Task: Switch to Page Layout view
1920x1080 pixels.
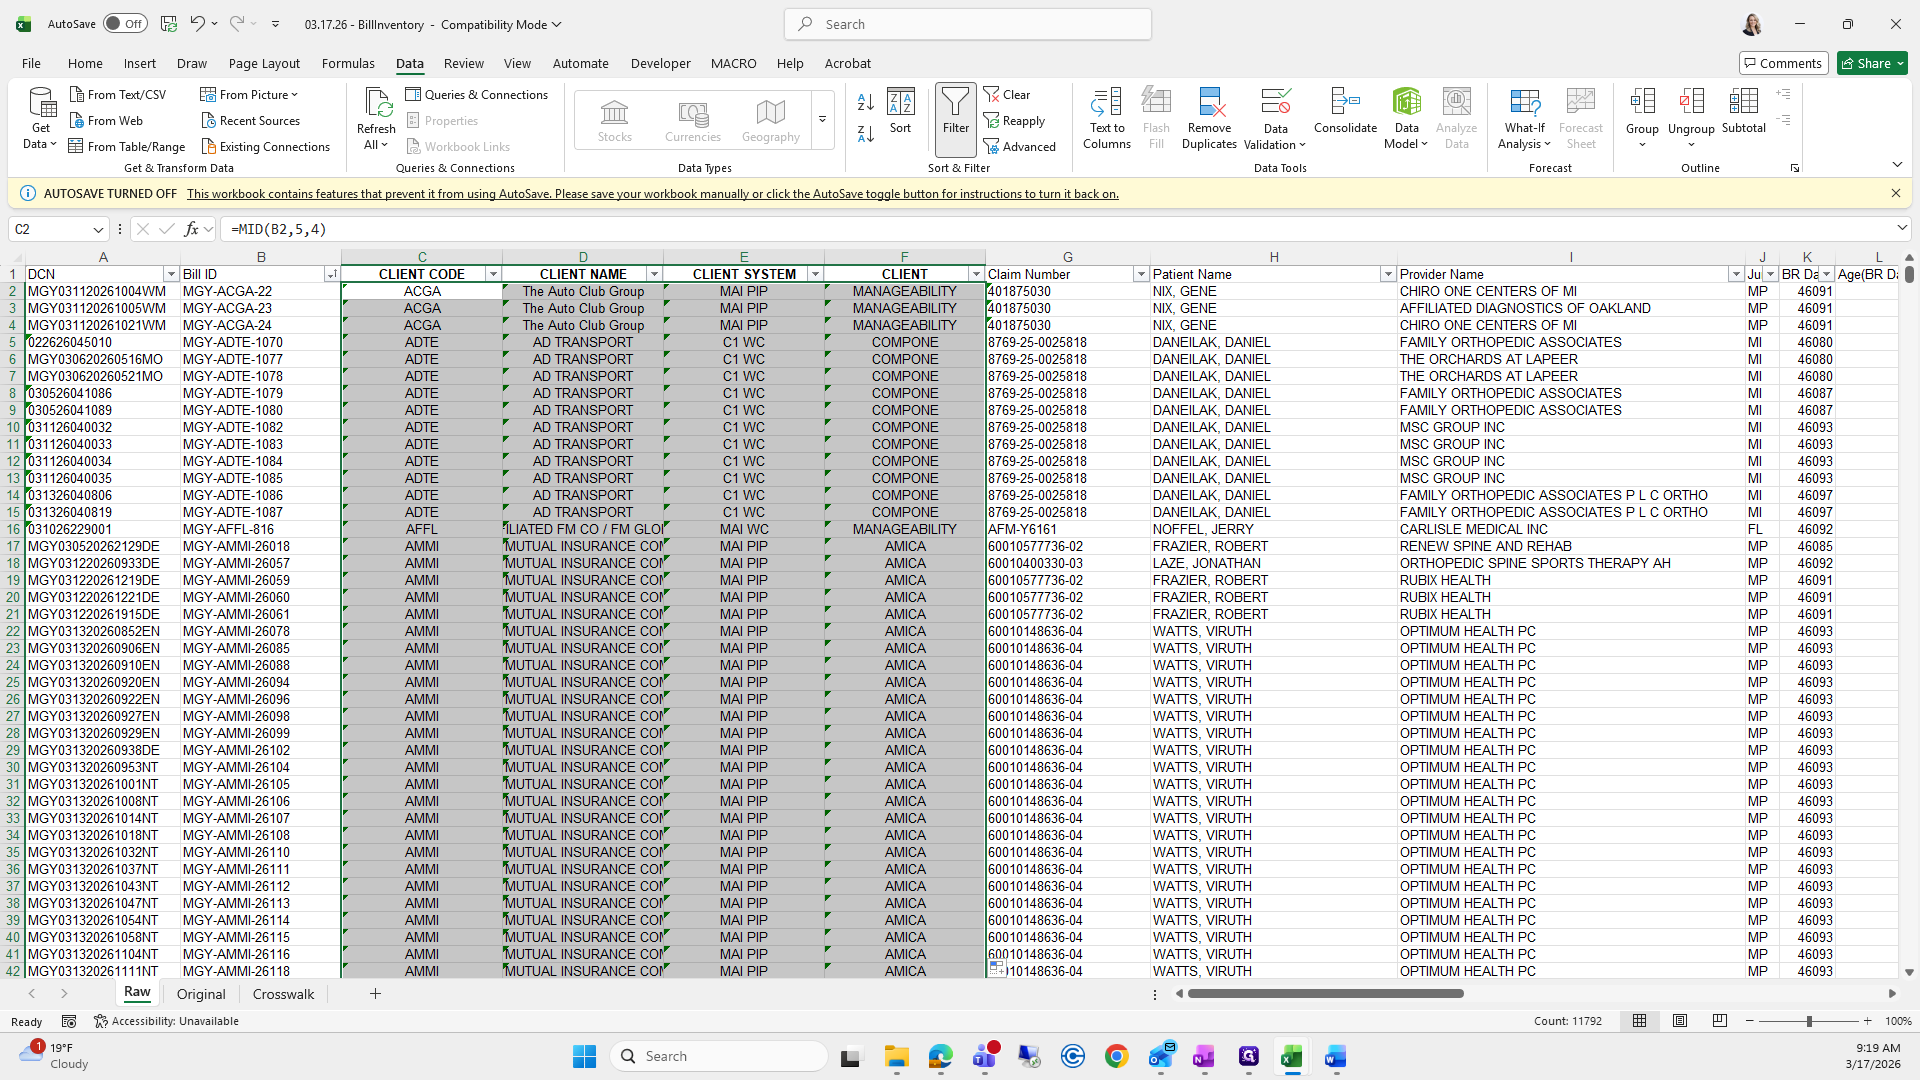Action: (x=1680, y=1021)
